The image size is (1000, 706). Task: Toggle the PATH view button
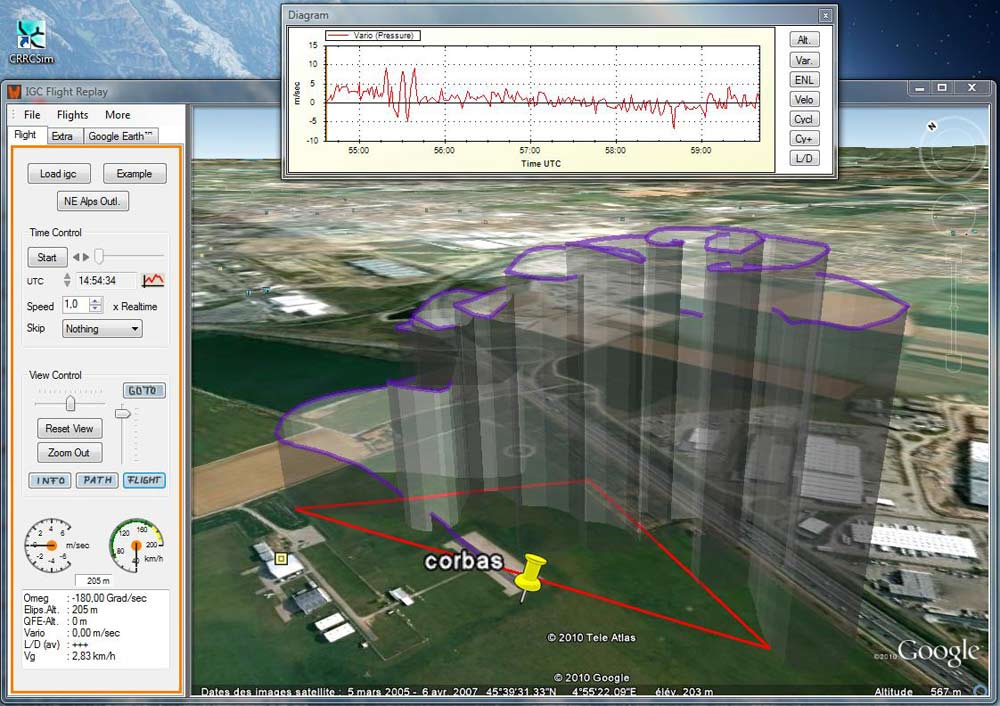97,480
